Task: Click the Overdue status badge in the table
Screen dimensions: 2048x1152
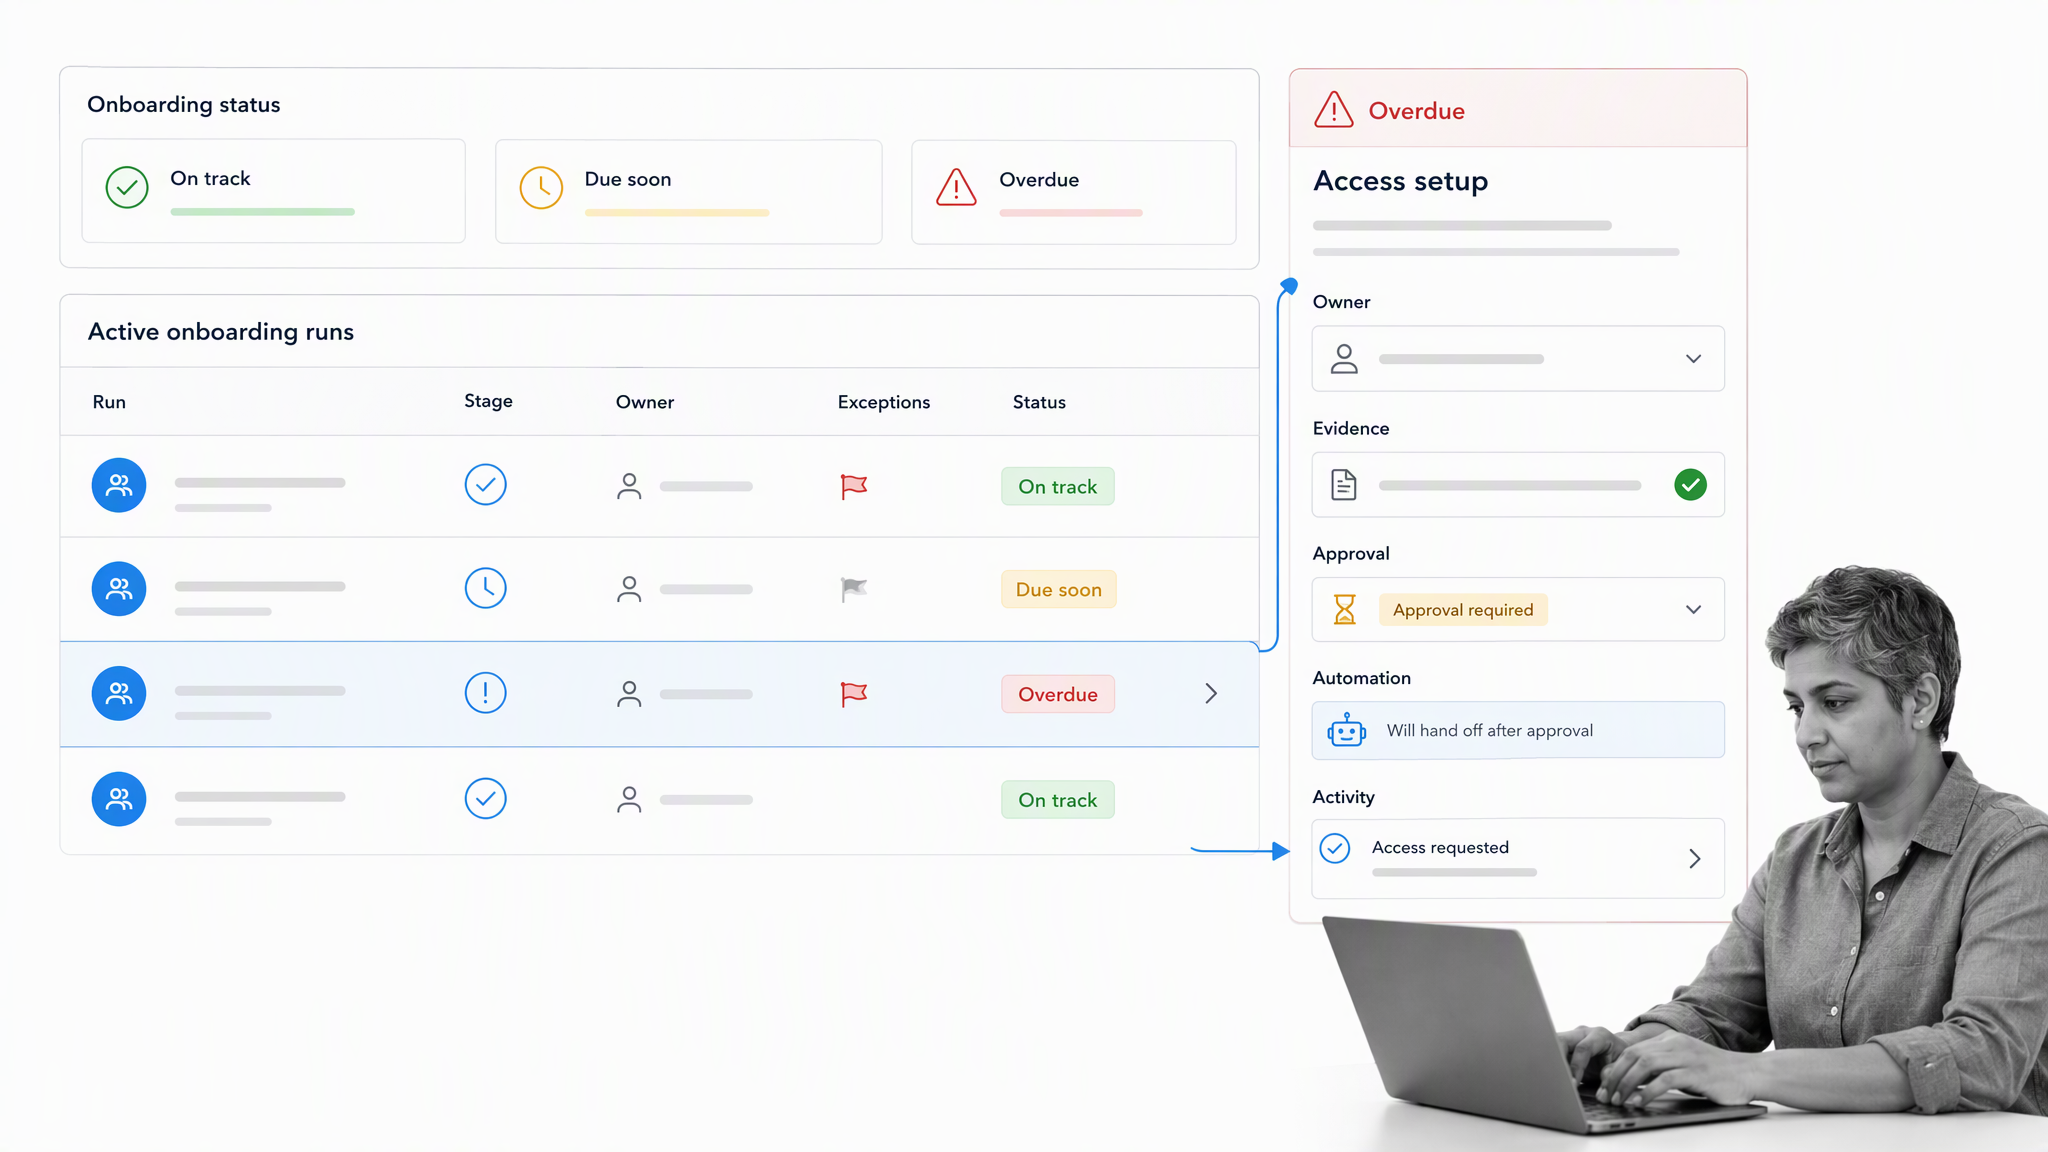Action: [x=1058, y=694]
